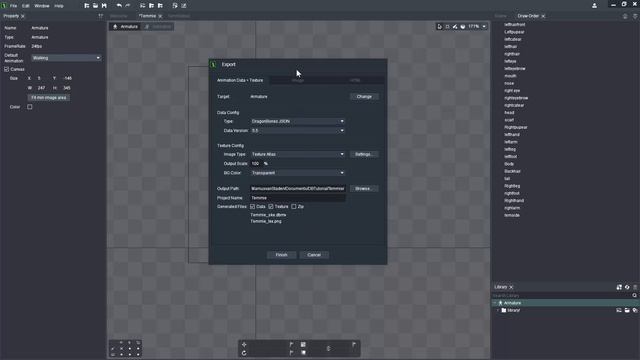Open the Default Animation dropdown

click(66, 58)
